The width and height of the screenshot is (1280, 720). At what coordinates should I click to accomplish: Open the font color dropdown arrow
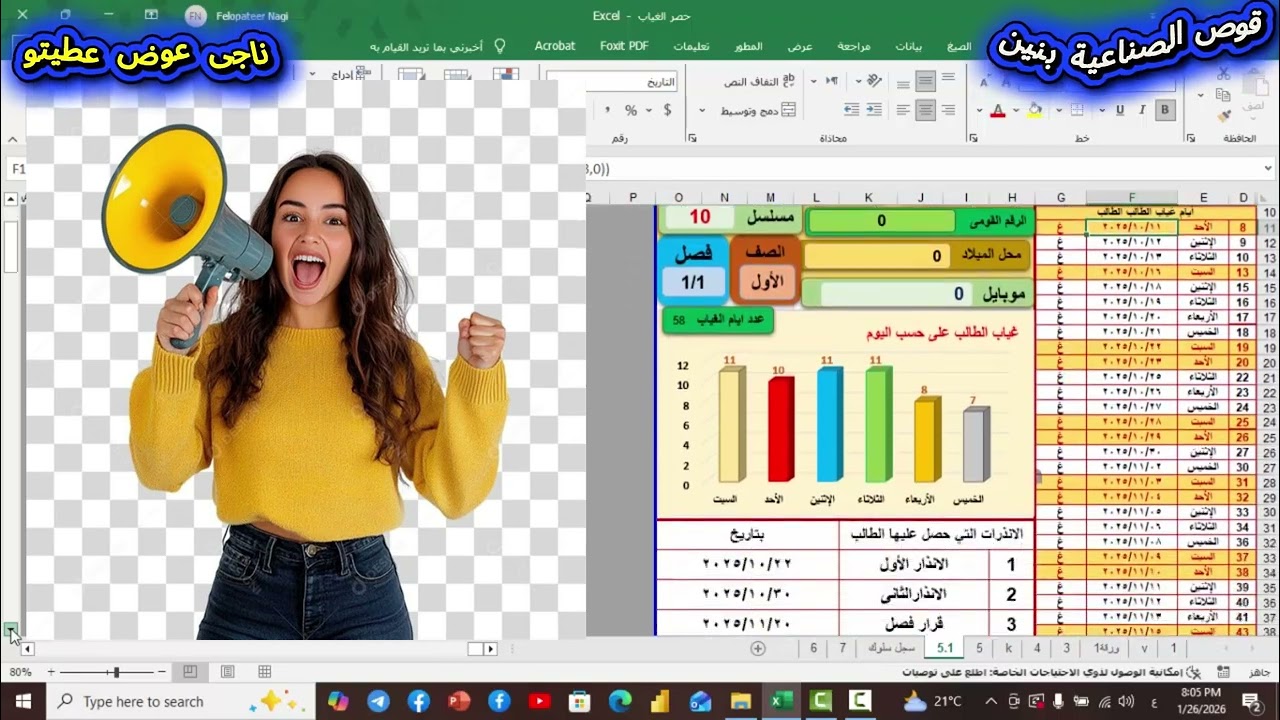pyautogui.click(x=980, y=110)
